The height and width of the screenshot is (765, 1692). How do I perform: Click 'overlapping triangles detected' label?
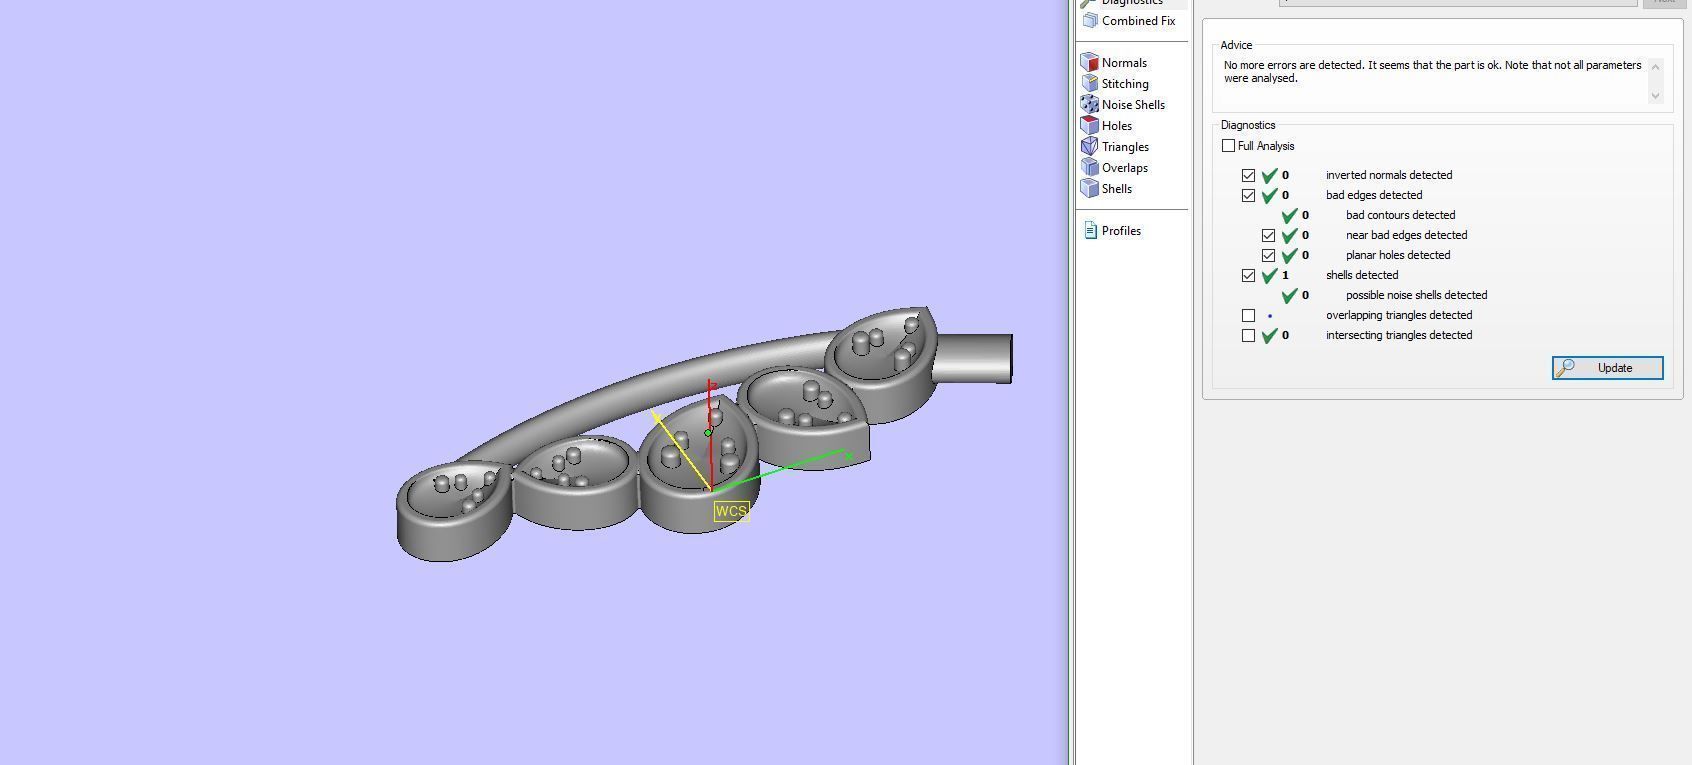pos(1399,315)
